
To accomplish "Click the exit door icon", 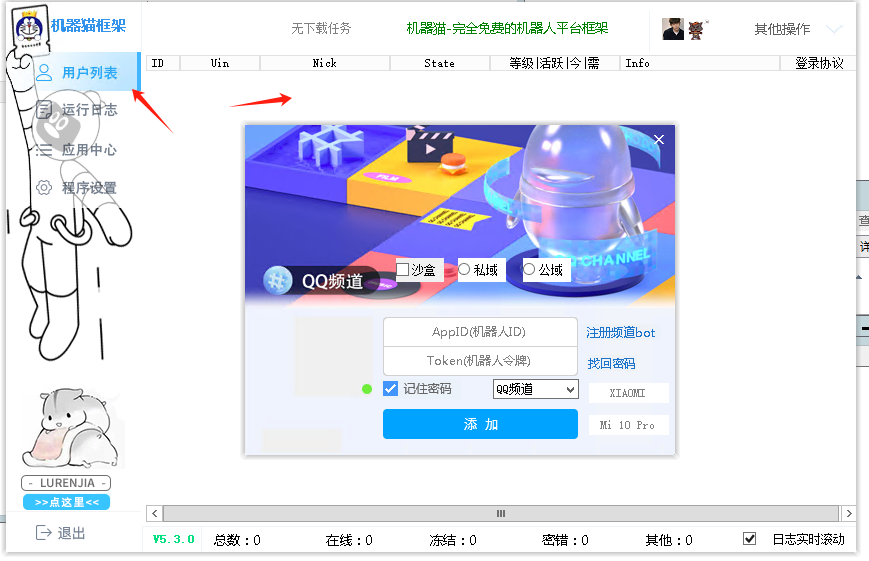I will pos(43,533).
